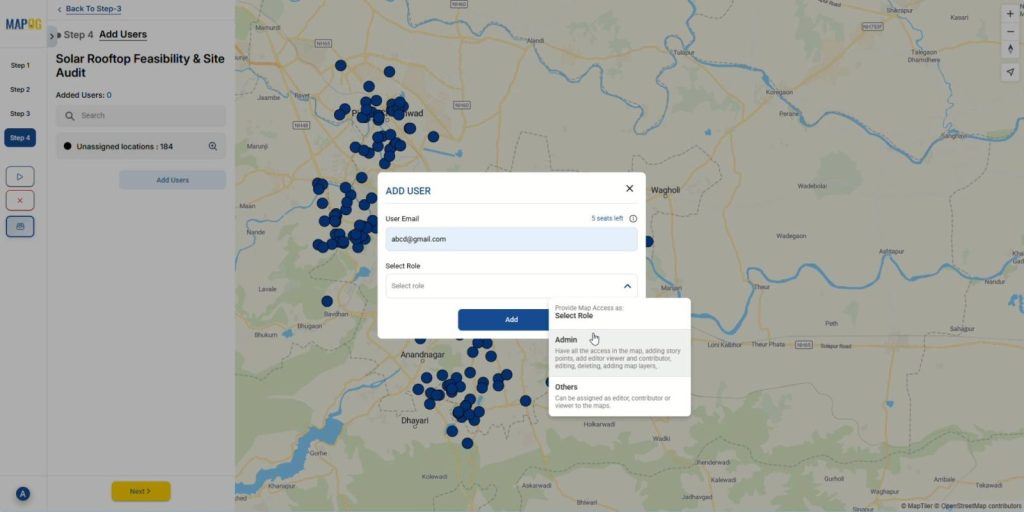Click the Dhayari map label
1024x512 pixels.
tap(415, 421)
